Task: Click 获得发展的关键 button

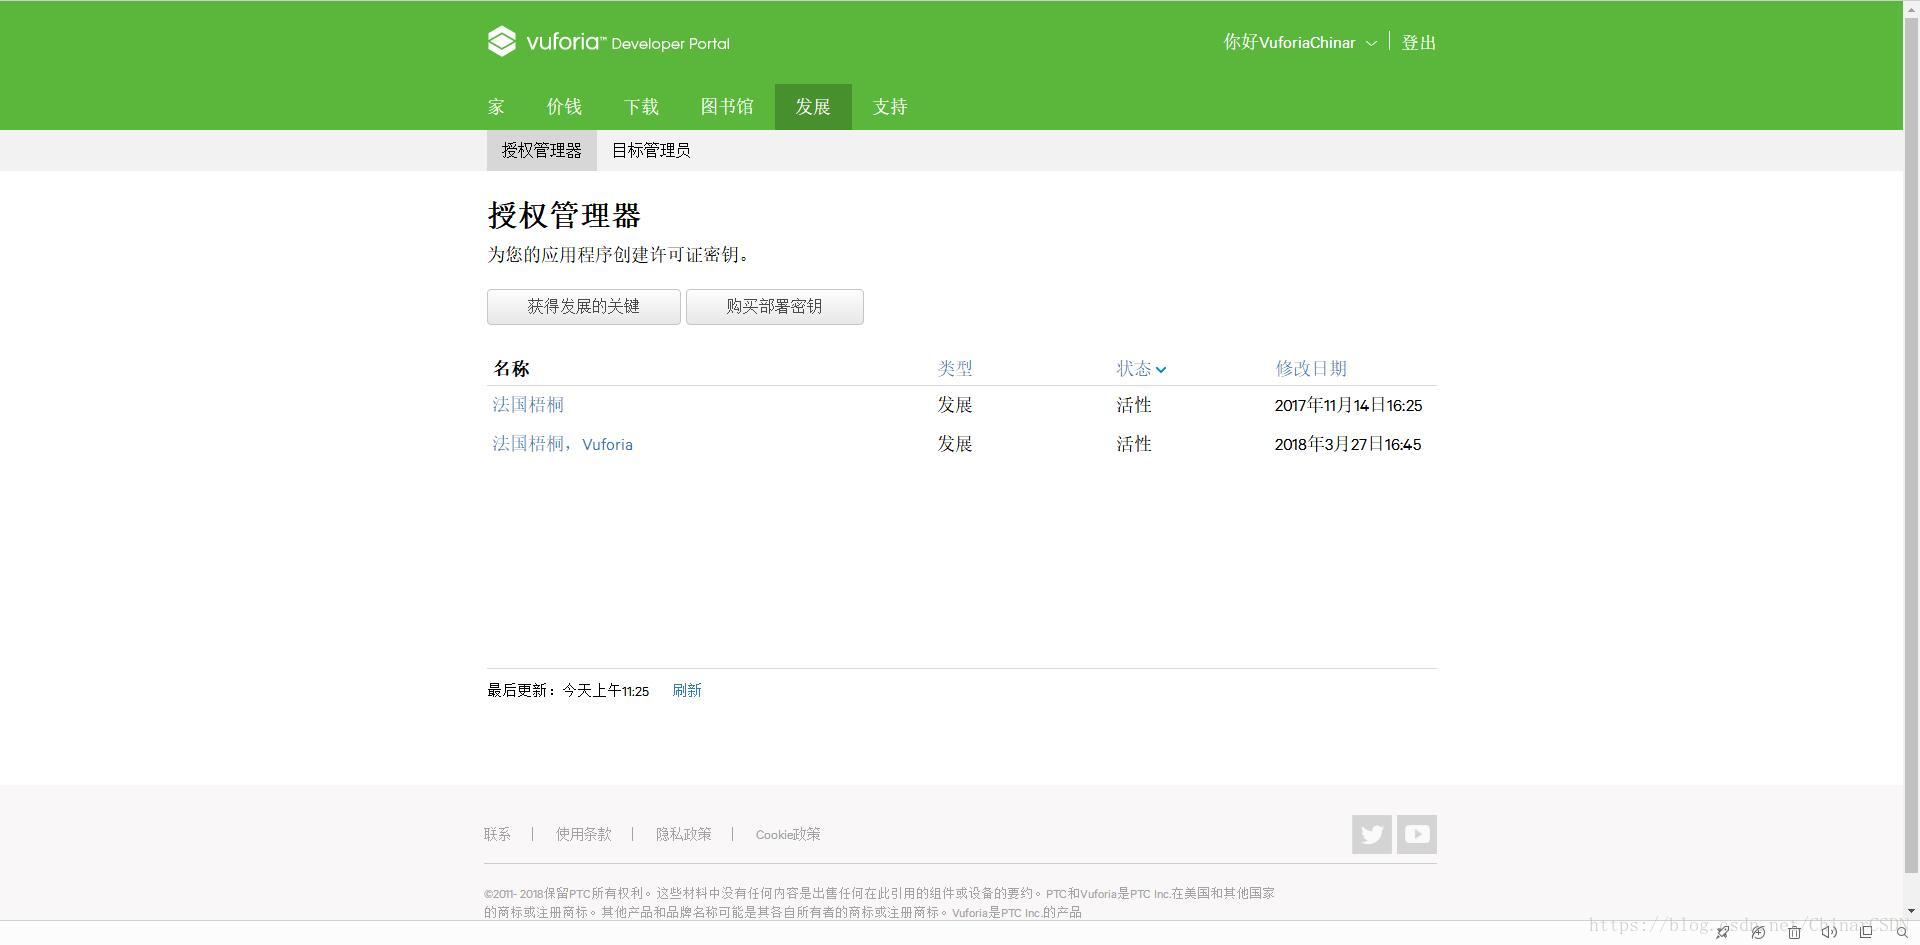Action: 584,307
